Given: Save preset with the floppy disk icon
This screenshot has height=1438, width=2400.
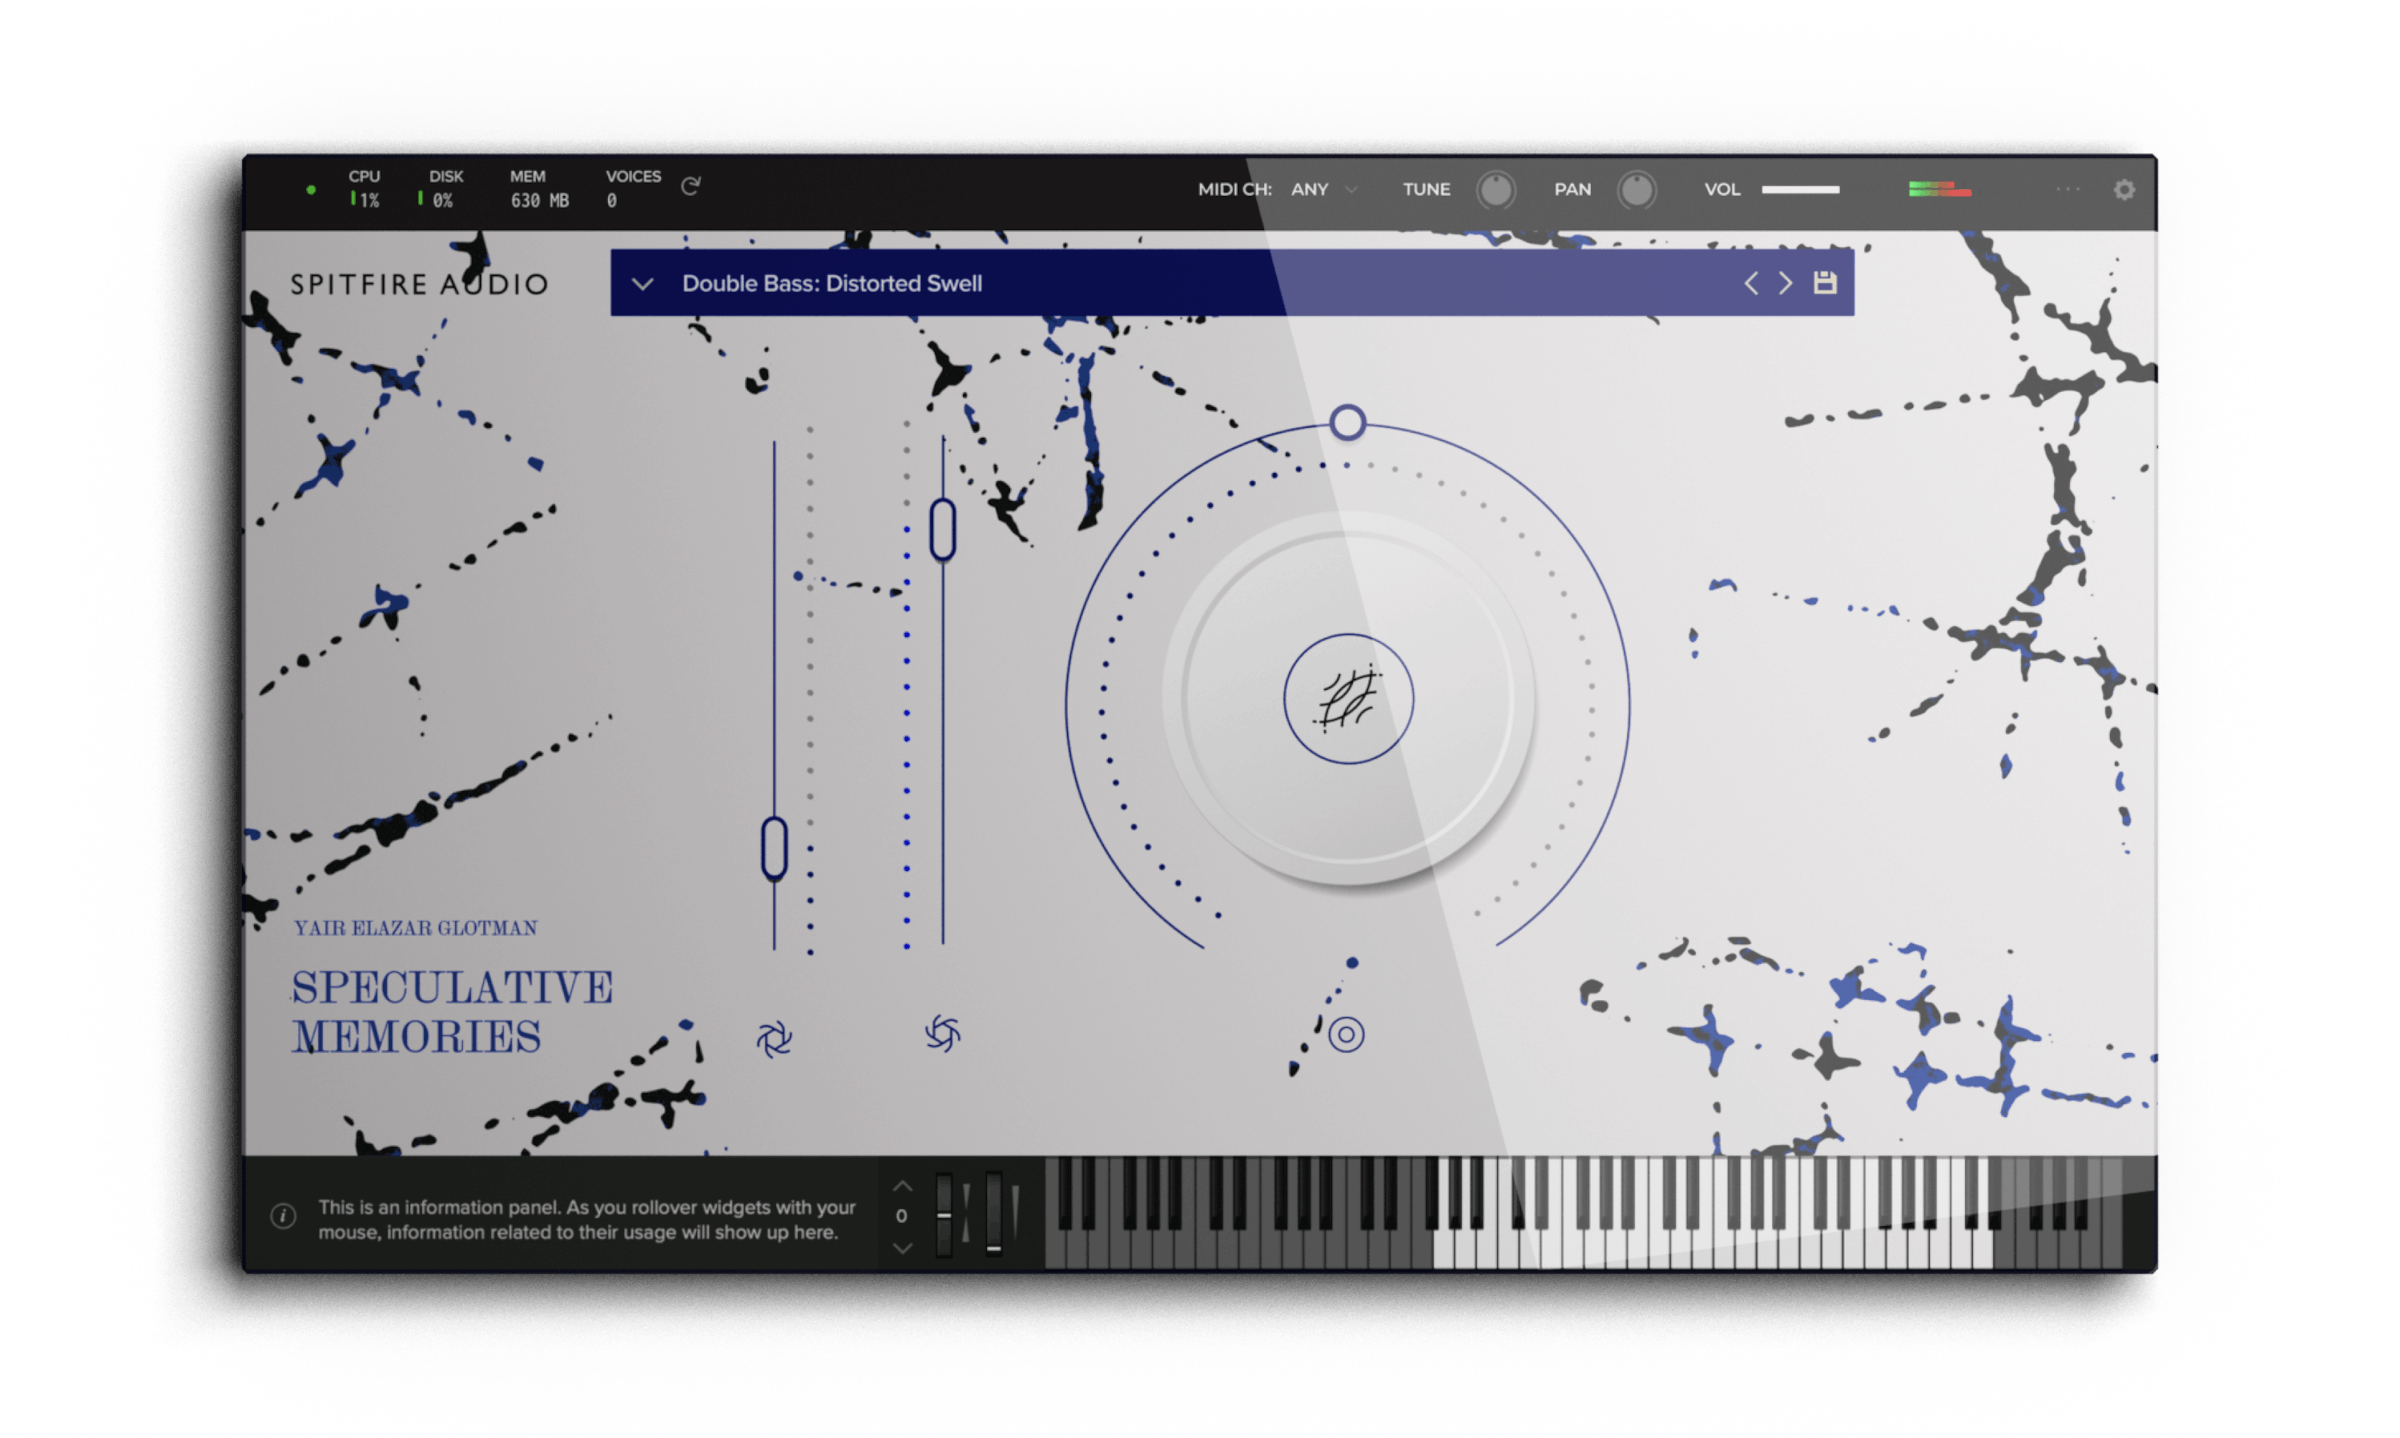Looking at the screenshot, I should [1825, 283].
